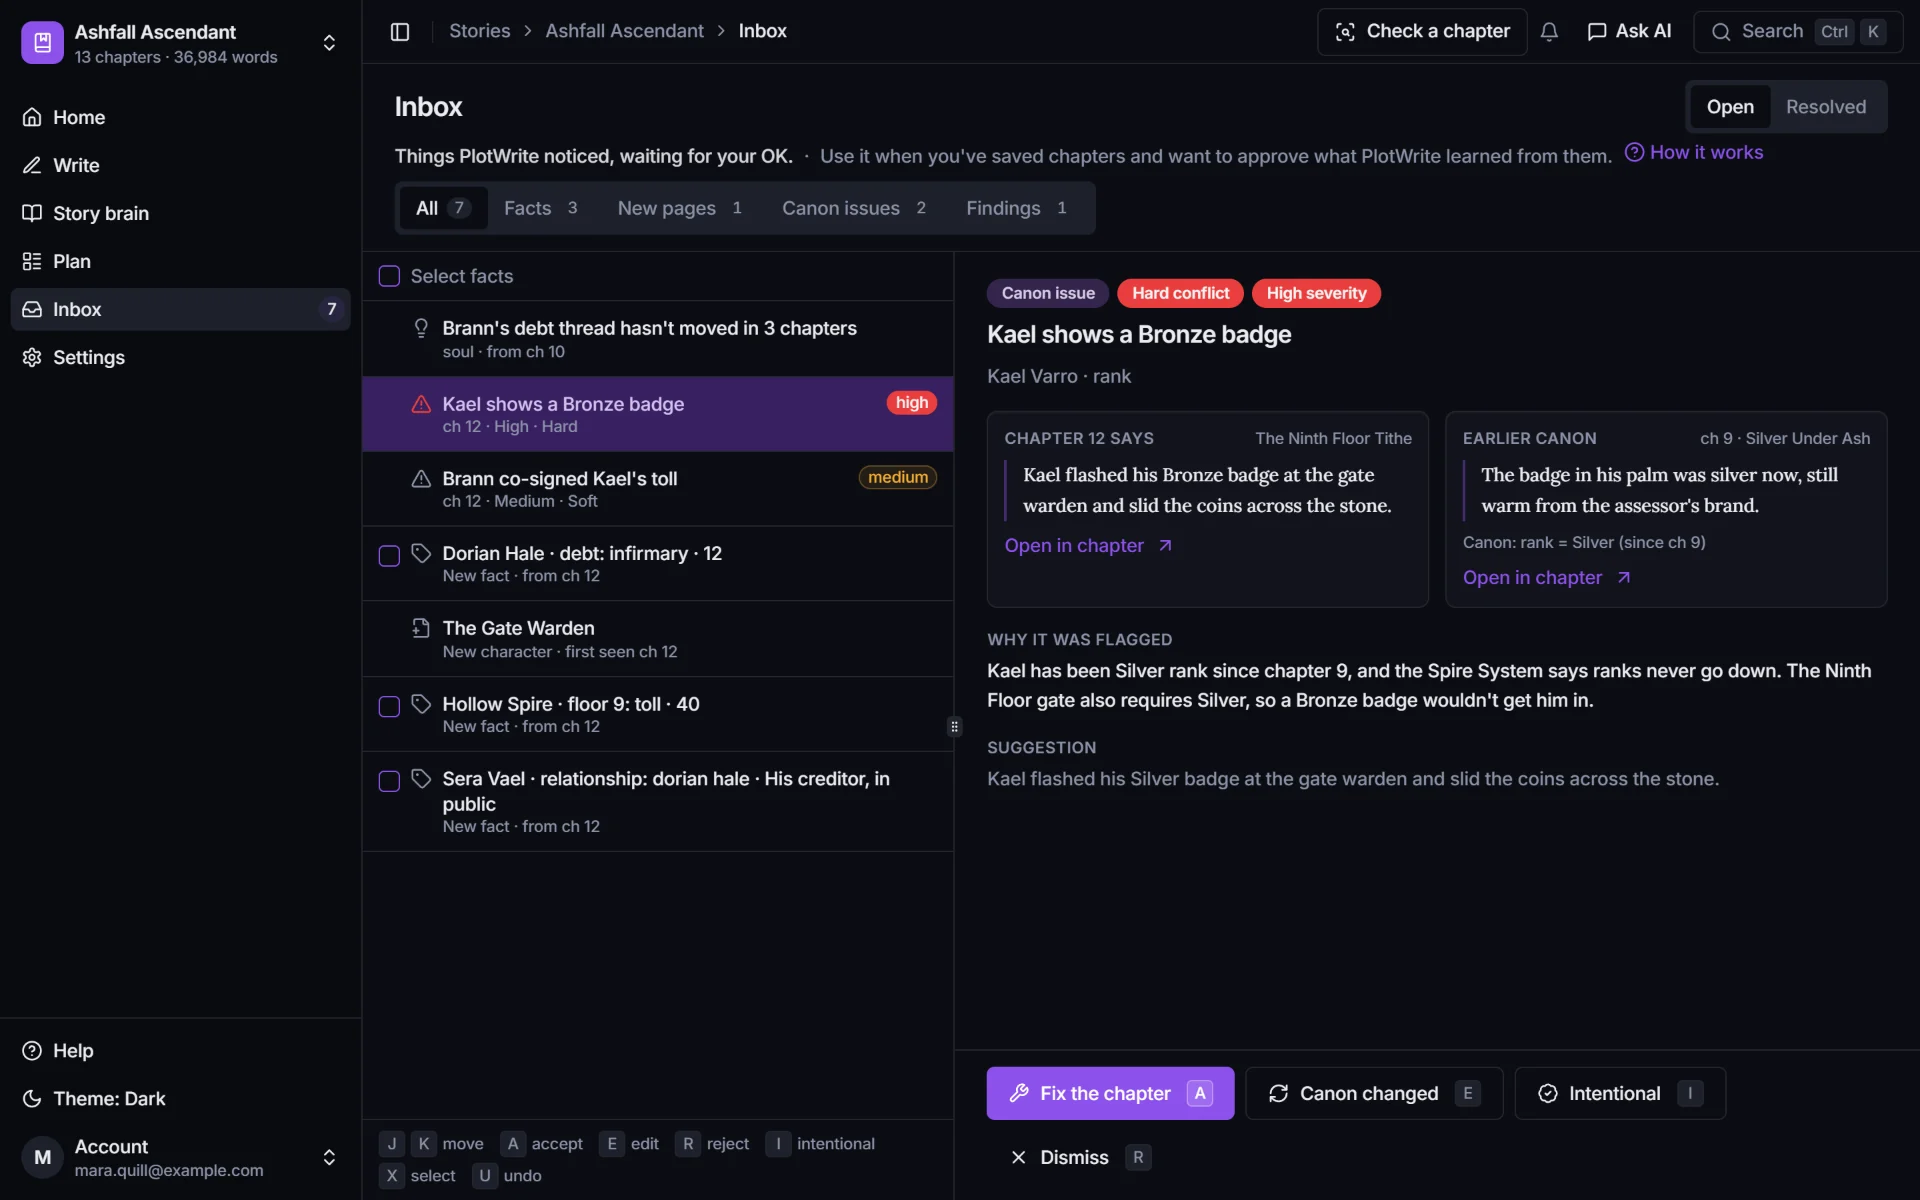
Task: Open in chapter link under Earlier Canon
Action: click(1547, 577)
